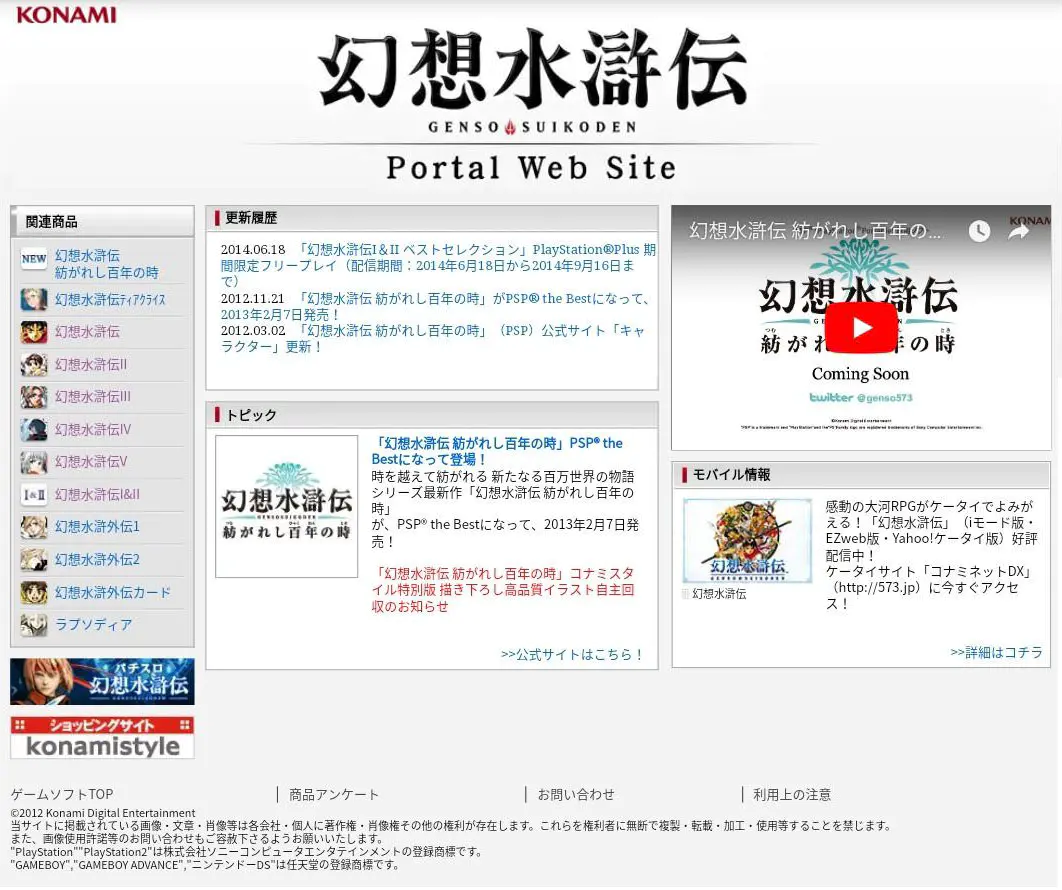The height and width of the screenshot is (890, 1062).
Task: Click the 幻想水滸外伝2 character icon
Action: tap(34, 559)
